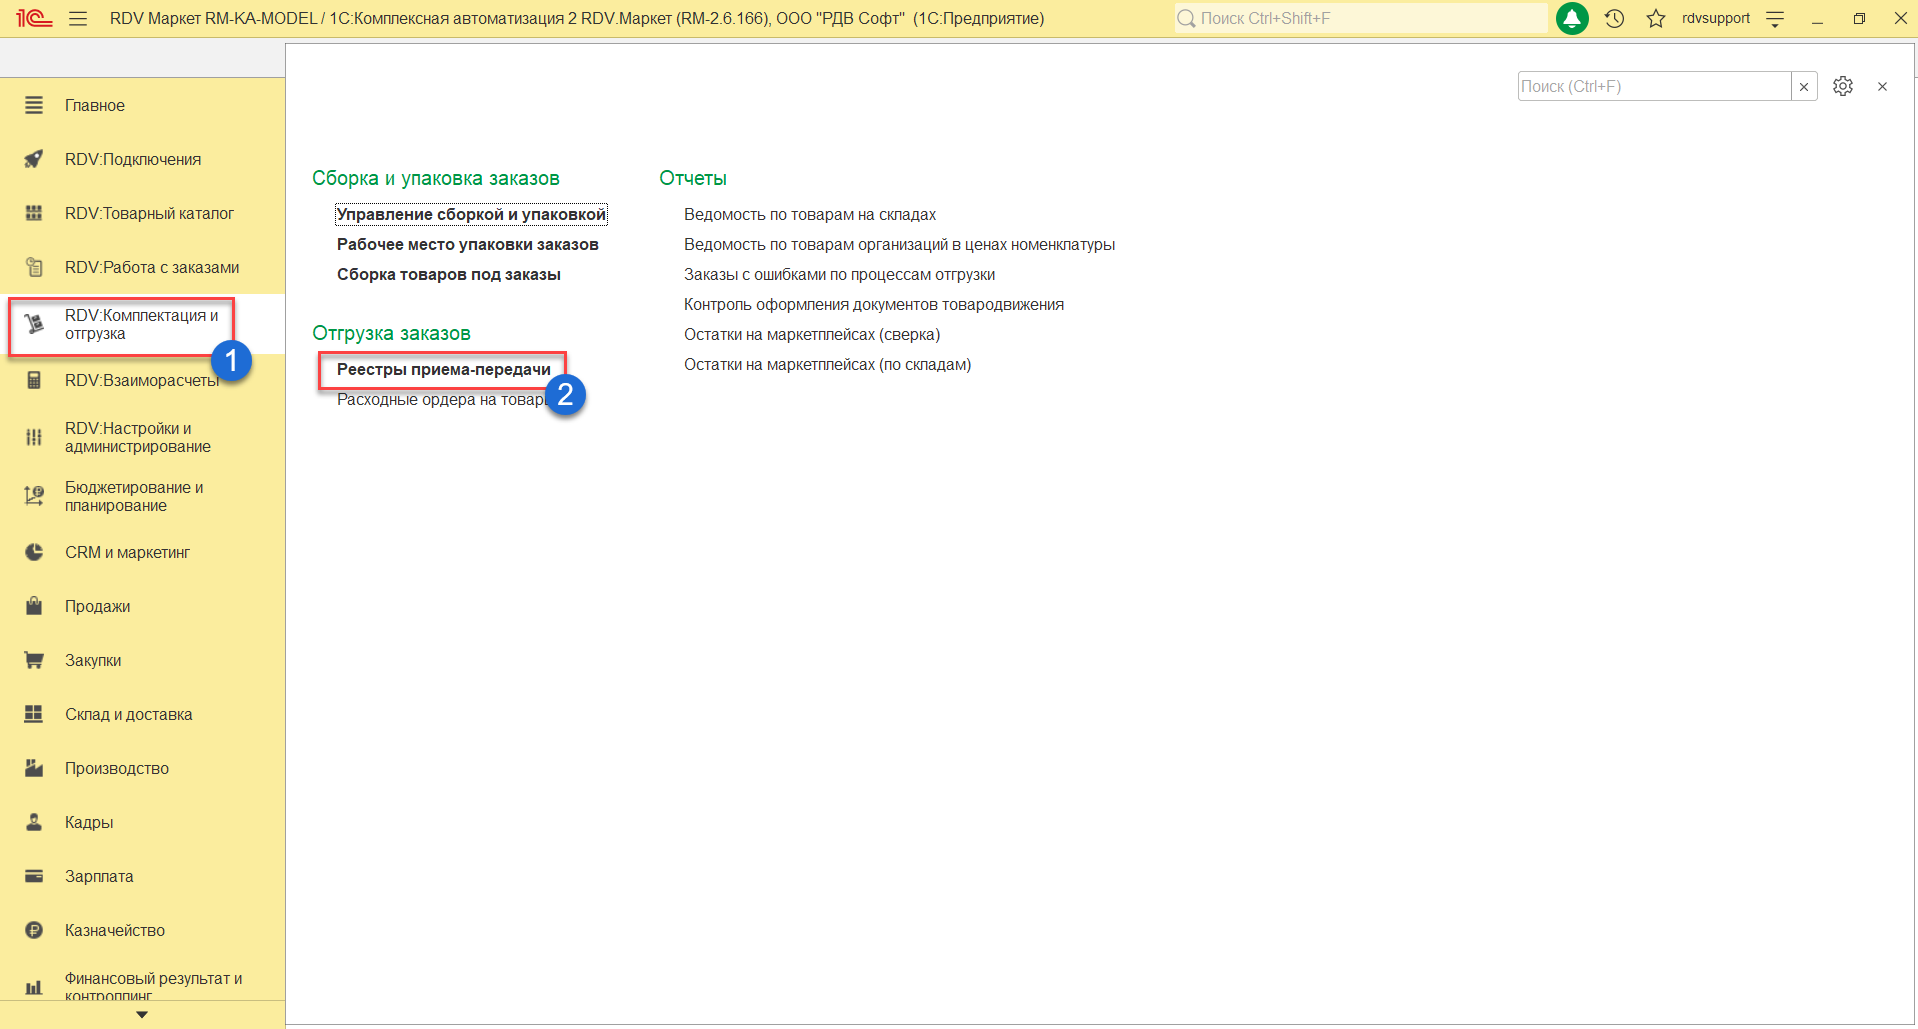Screen dimensions: 1918x1029
Task: Open Сборка товаров под заказы
Action: pos(449,274)
